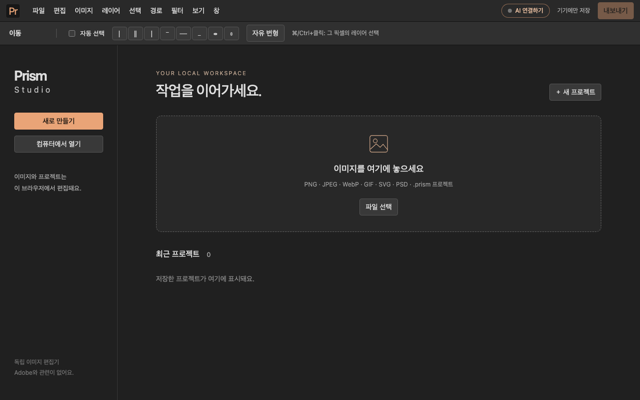The width and height of the screenshot is (640, 400).
Task: Click the 이미지를 여기에 놓으세요 drop zone text
Action: (378, 169)
